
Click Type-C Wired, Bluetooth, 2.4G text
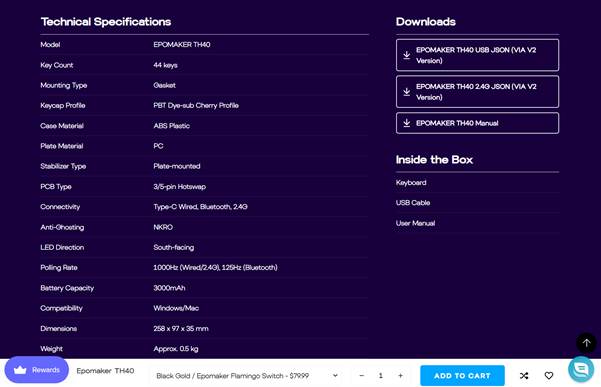click(x=200, y=207)
